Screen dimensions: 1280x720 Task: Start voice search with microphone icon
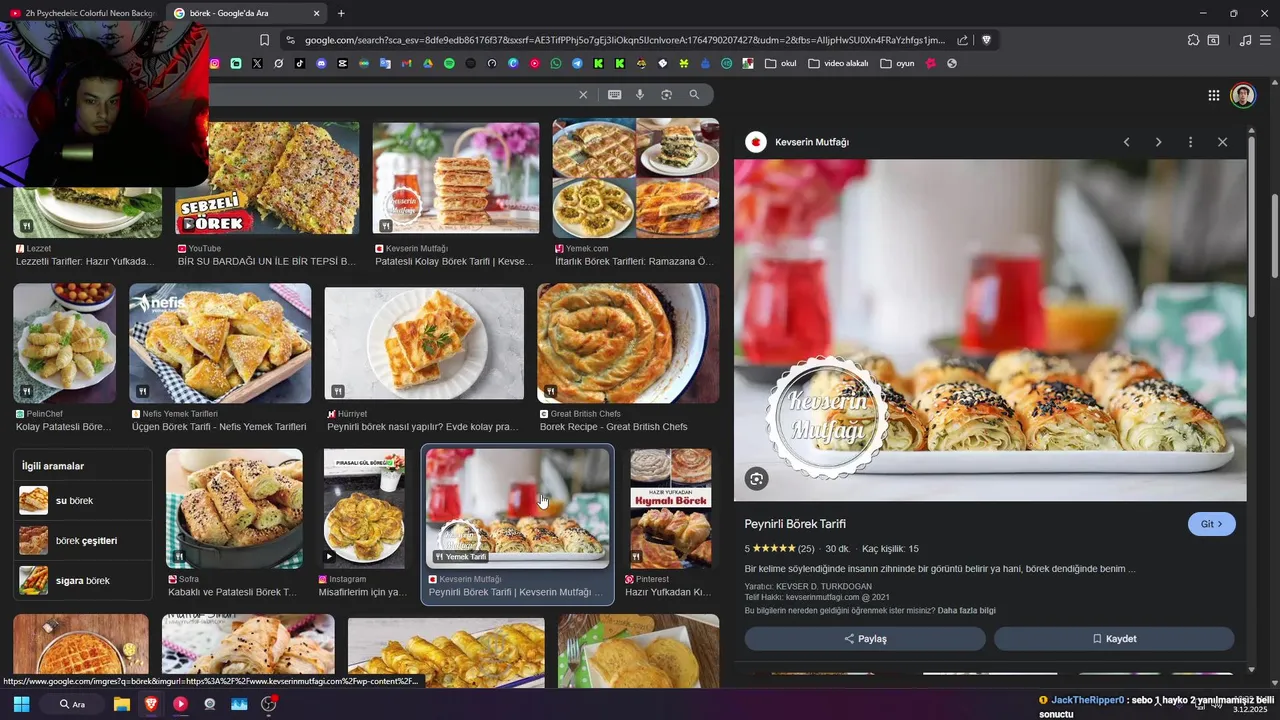click(640, 94)
